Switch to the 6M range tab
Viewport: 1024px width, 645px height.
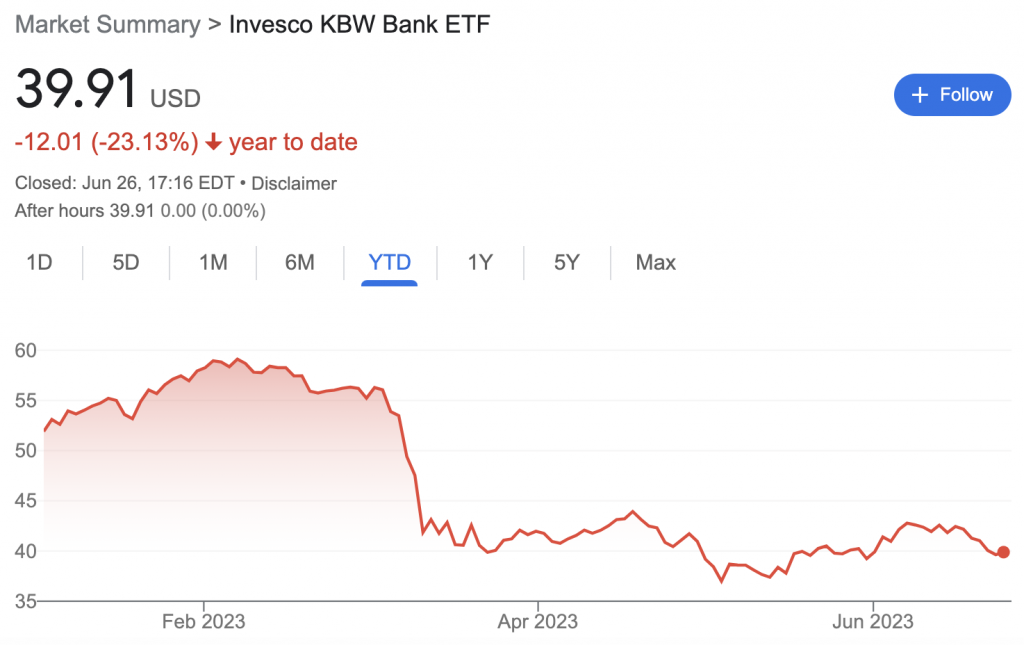point(300,262)
